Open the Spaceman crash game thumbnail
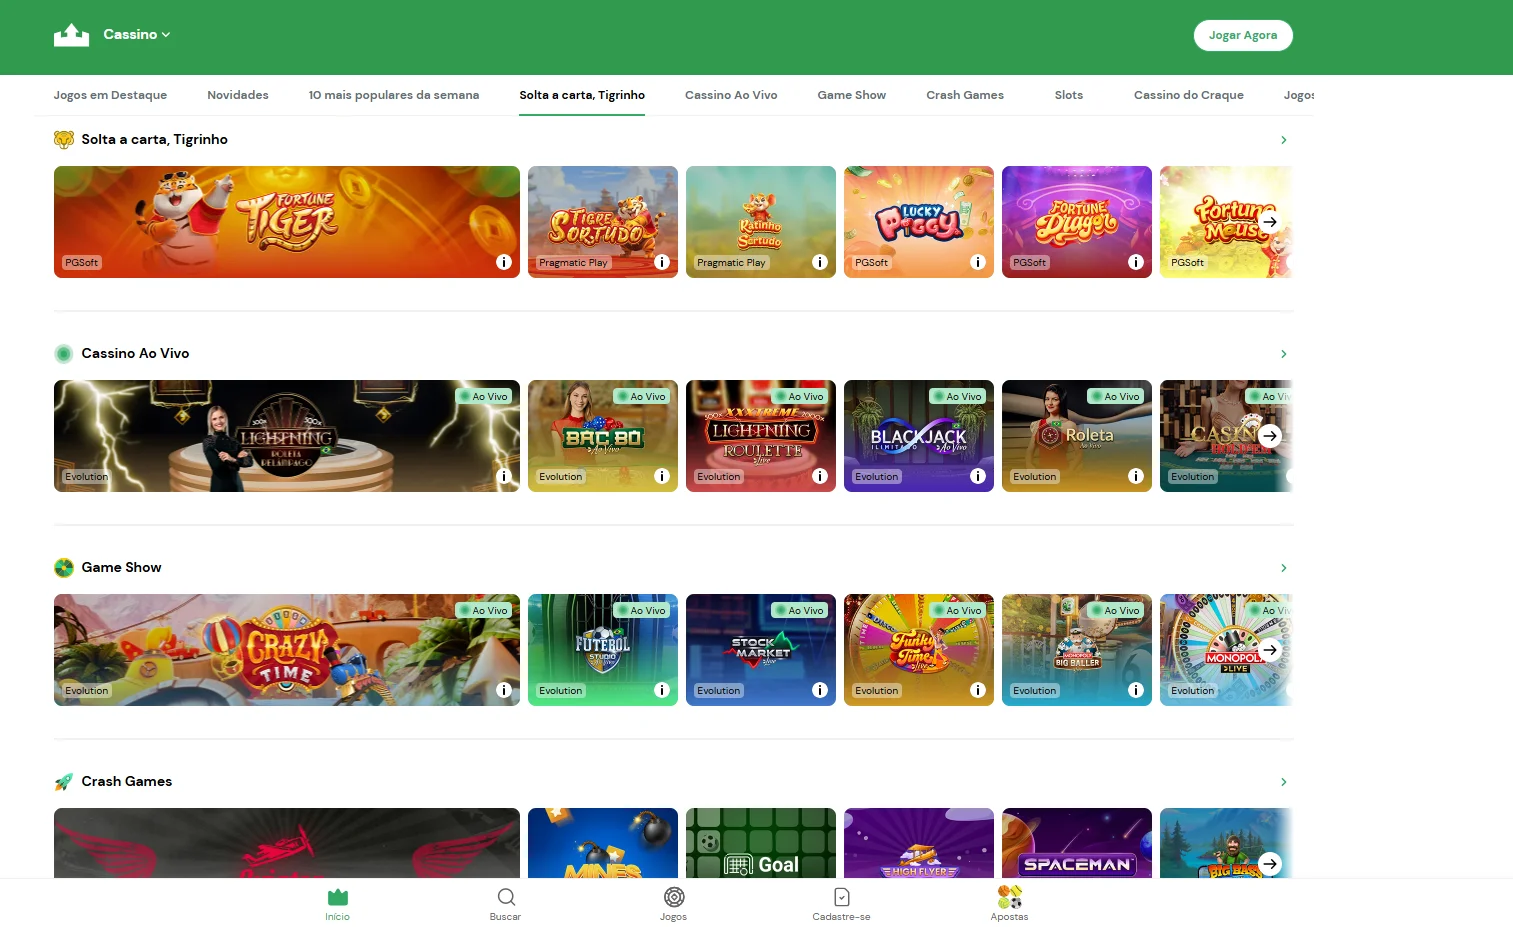The height and width of the screenshot is (927, 1513). (1077, 843)
